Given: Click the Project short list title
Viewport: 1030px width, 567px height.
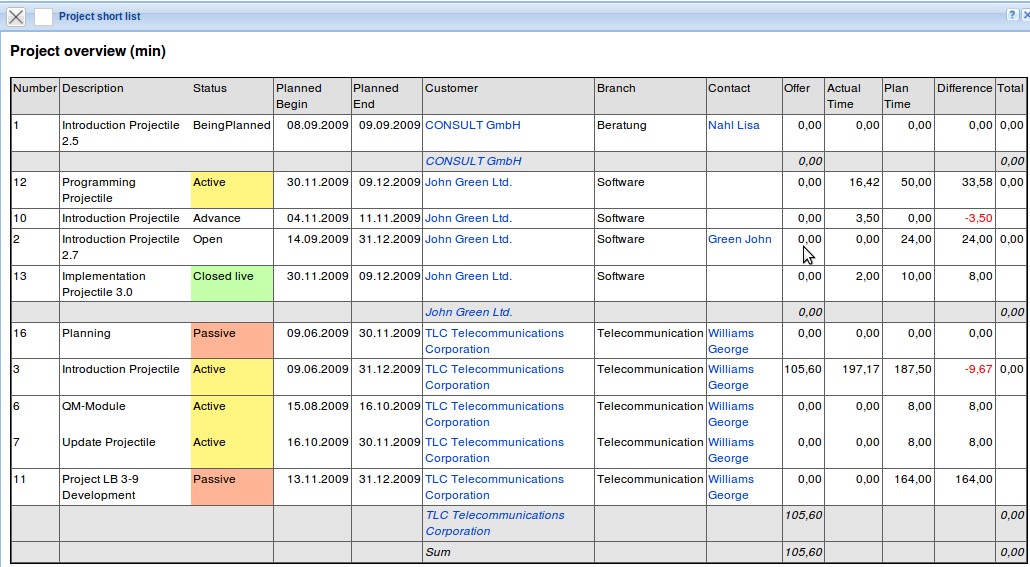Looking at the screenshot, I should coord(99,17).
